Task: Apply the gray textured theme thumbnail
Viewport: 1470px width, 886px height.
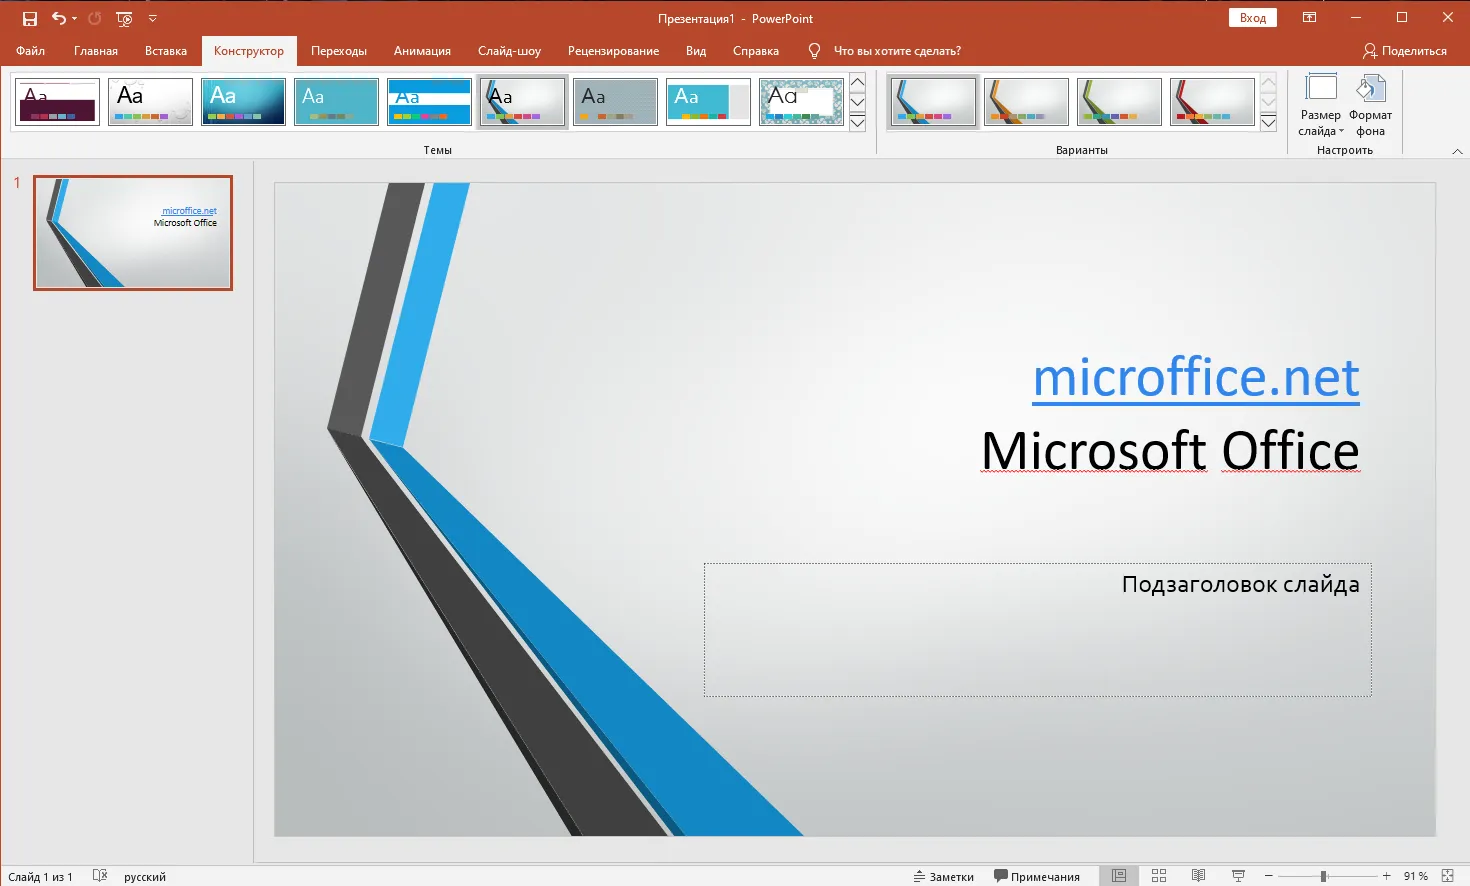Action: coord(615,102)
